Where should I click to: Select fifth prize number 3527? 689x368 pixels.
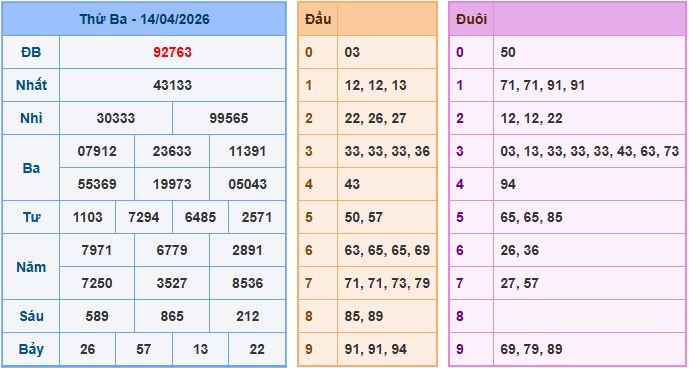pyautogui.click(x=172, y=283)
